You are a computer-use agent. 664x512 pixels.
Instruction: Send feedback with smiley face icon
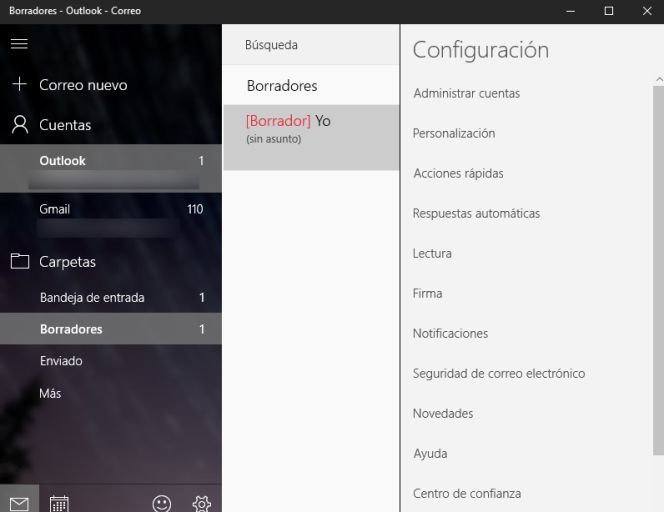click(x=161, y=504)
